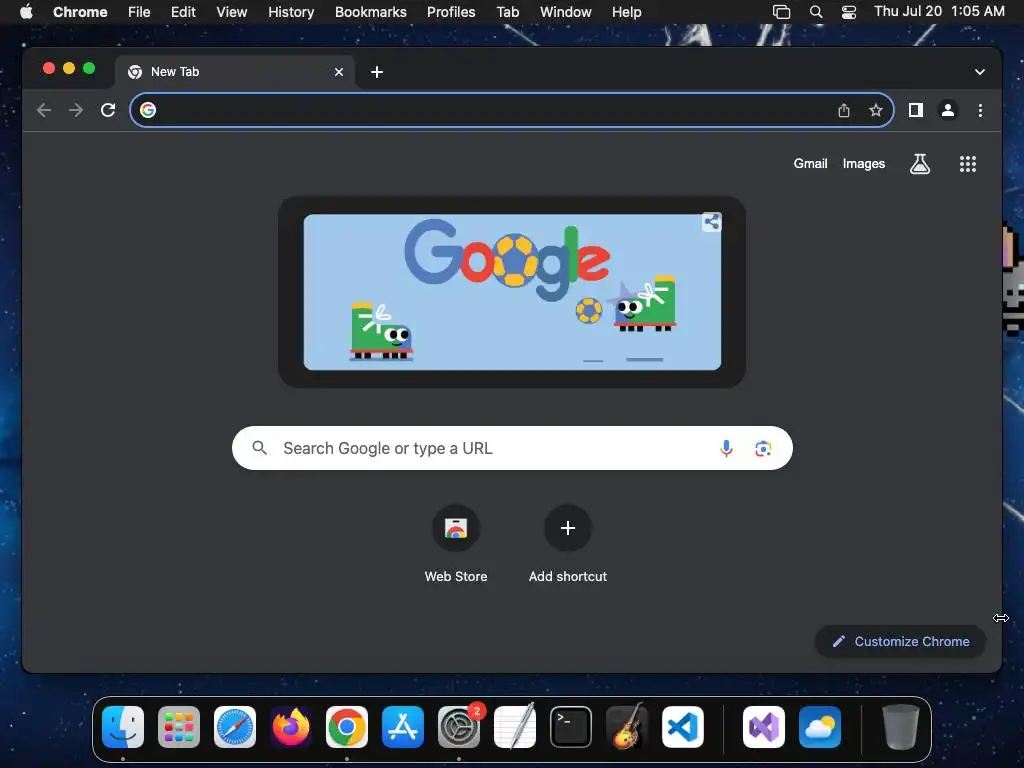The image size is (1024, 768).
Task: Open the Help menu
Action: [x=626, y=12]
